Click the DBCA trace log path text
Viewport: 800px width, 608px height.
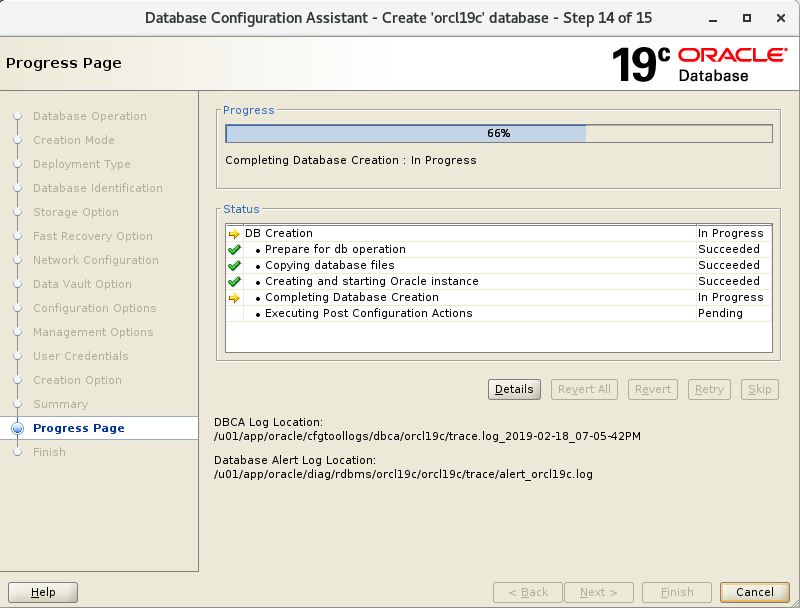point(428,437)
